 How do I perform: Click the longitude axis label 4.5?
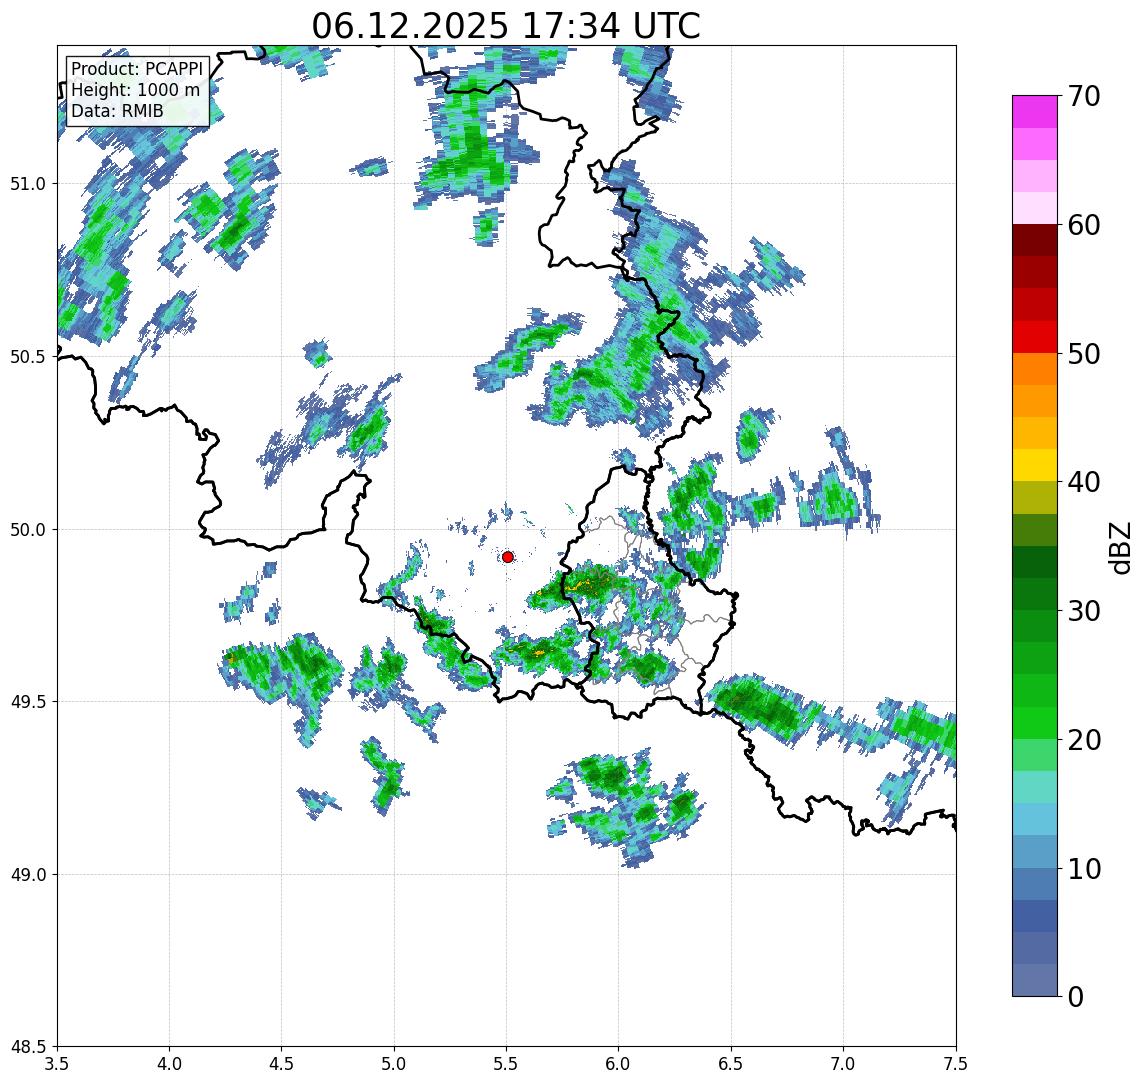(x=282, y=1064)
